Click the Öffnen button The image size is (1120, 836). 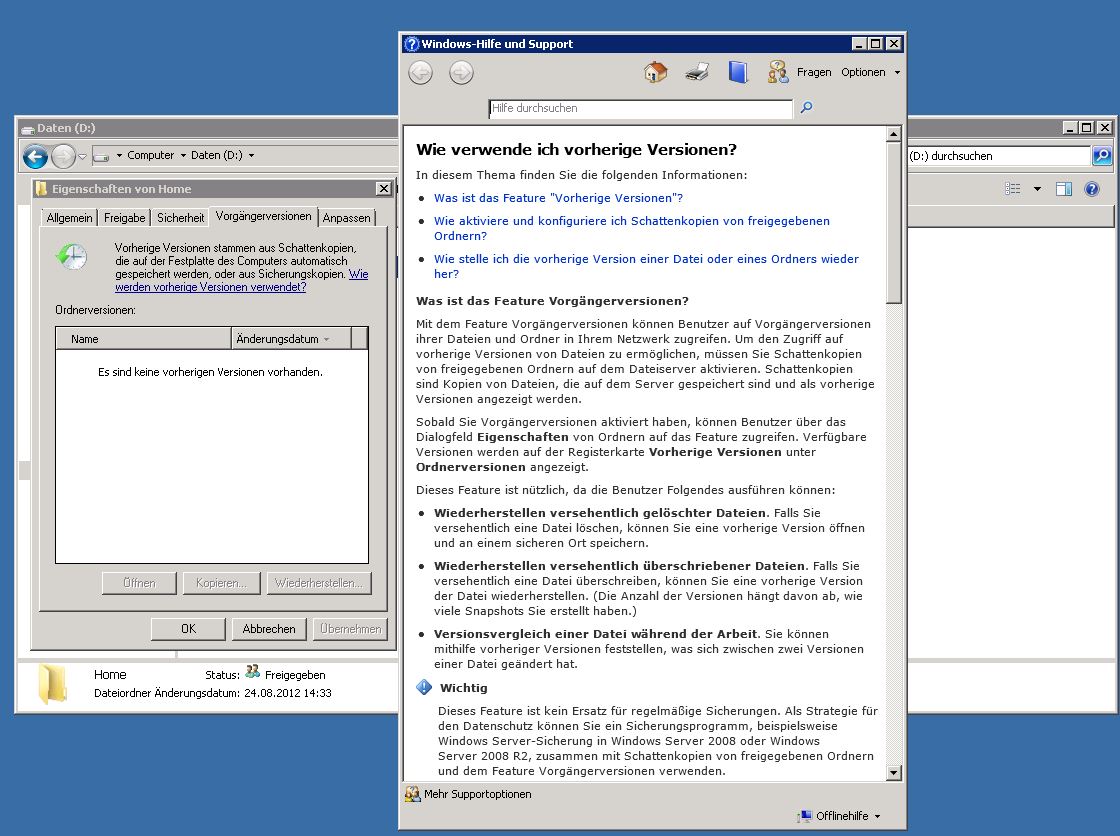[x=139, y=583]
